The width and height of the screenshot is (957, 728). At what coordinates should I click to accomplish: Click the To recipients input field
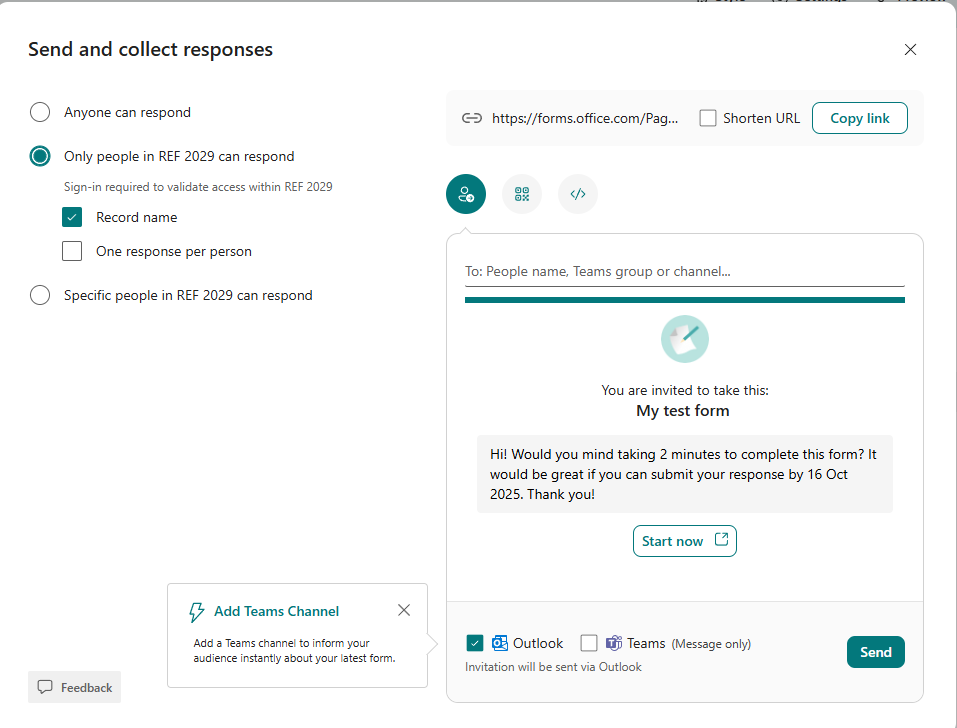pos(684,271)
